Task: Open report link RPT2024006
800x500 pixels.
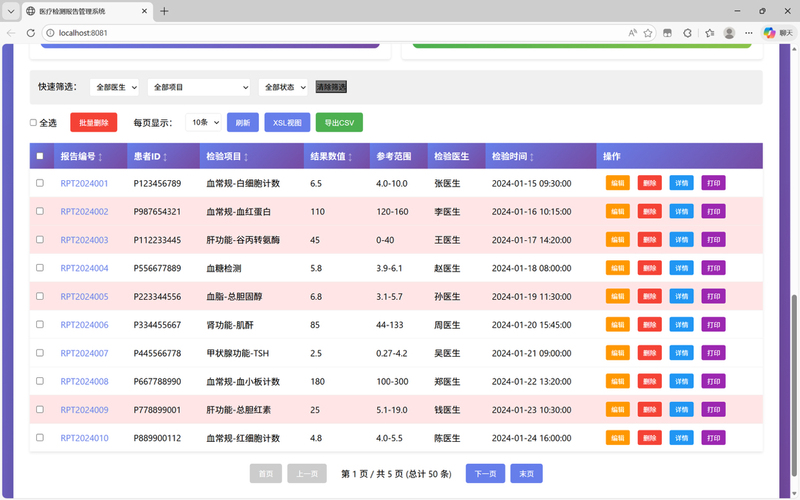Action: pyautogui.click(x=84, y=325)
